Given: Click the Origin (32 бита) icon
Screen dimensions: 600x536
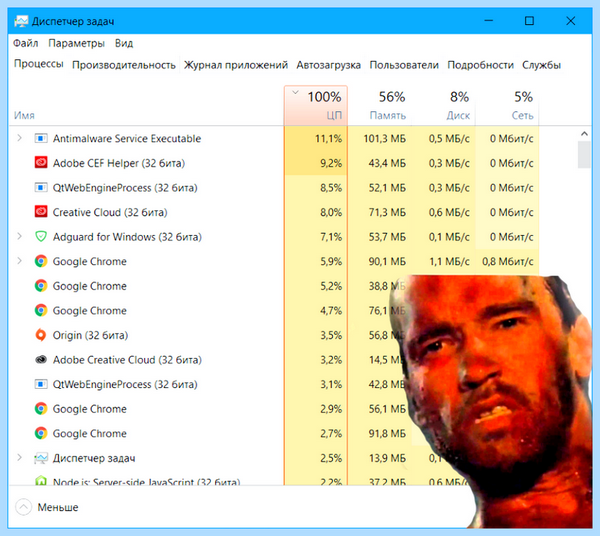Looking at the screenshot, I should coord(41,335).
